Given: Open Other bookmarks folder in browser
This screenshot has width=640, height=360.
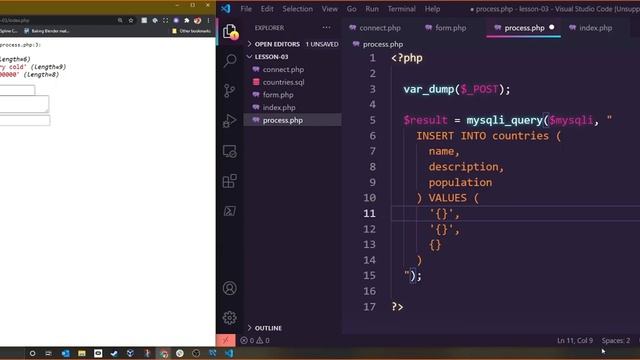Looking at the screenshot, I should (191, 31).
